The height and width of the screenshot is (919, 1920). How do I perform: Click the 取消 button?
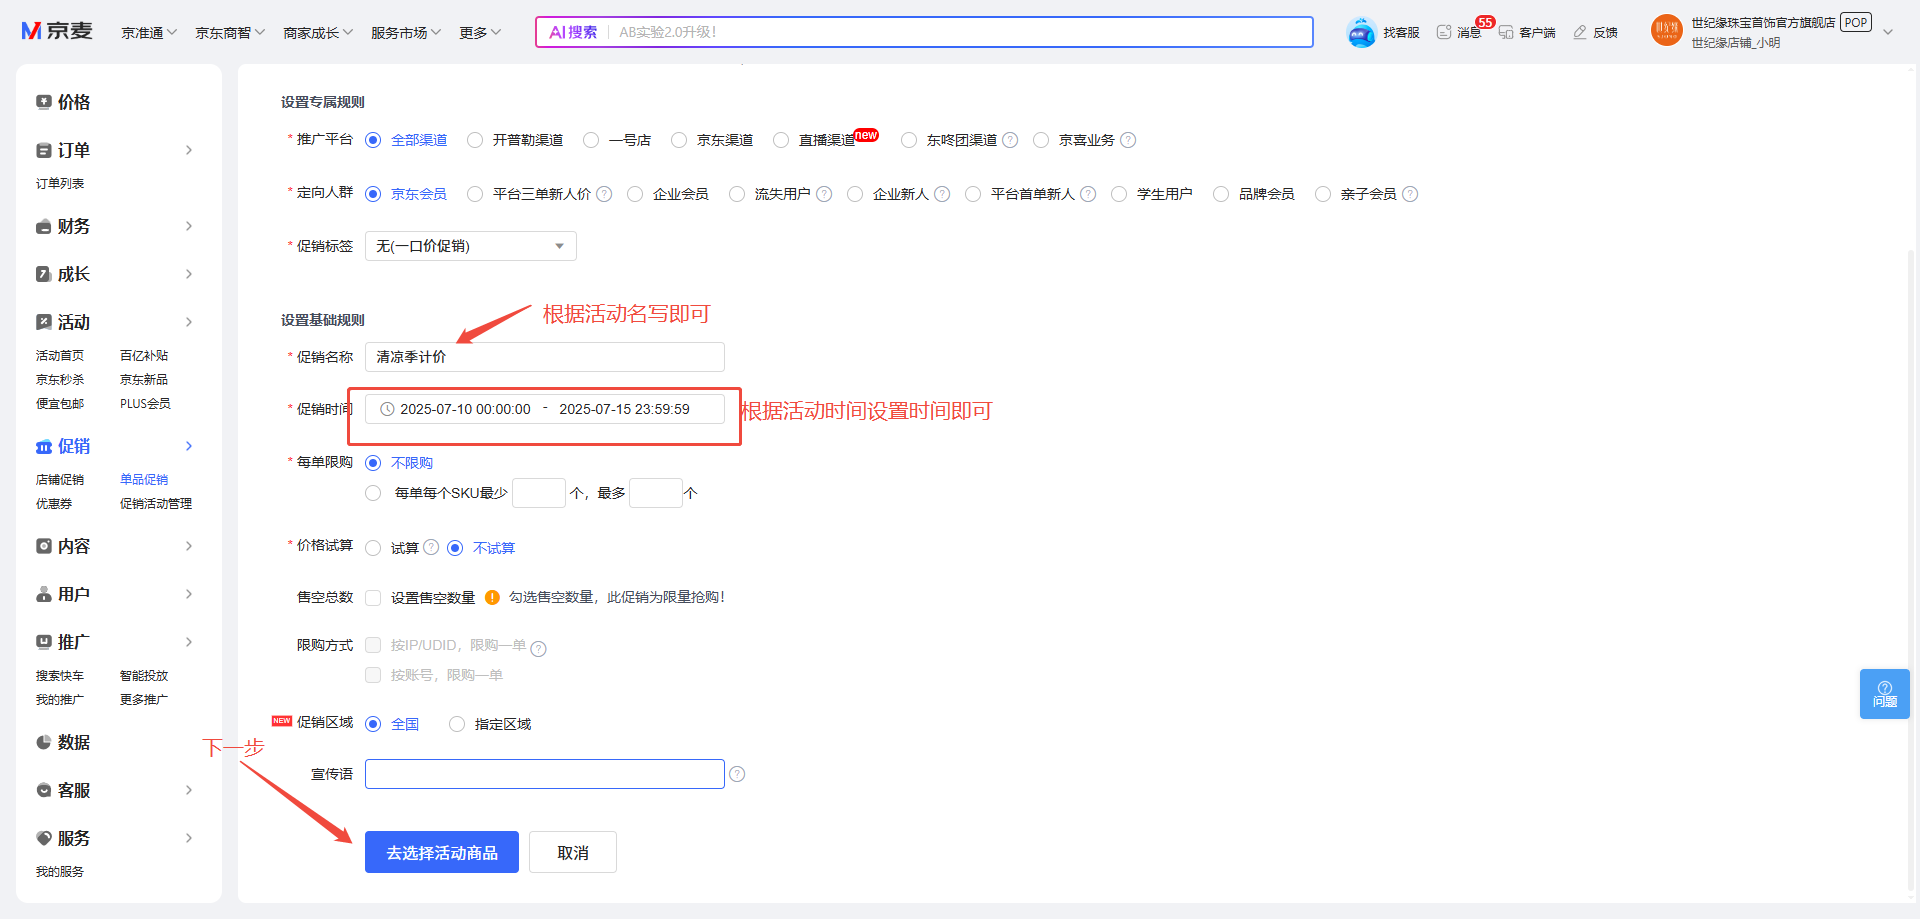point(572,852)
